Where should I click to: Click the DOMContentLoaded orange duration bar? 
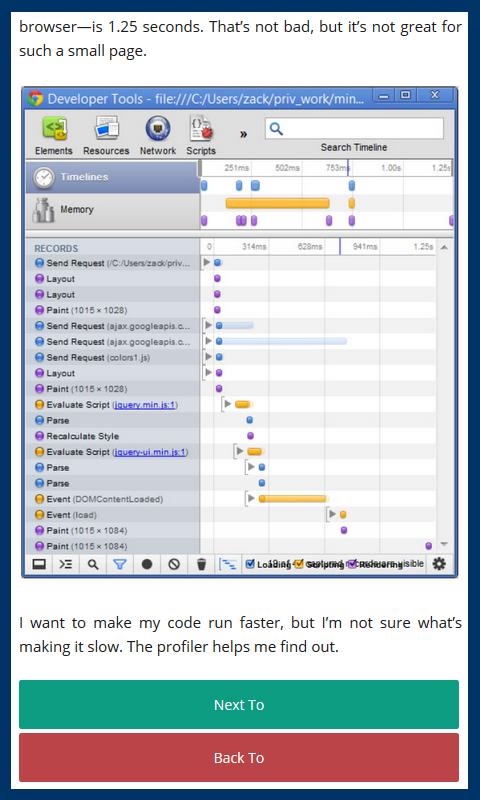coord(292,498)
